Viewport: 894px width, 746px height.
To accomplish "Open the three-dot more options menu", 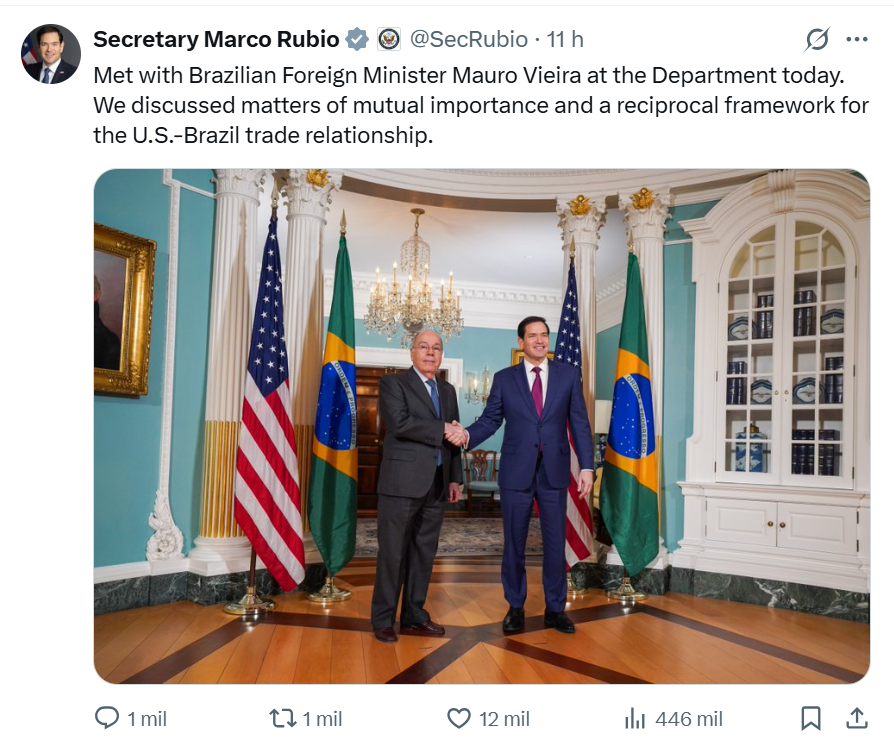I will [857, 39].
